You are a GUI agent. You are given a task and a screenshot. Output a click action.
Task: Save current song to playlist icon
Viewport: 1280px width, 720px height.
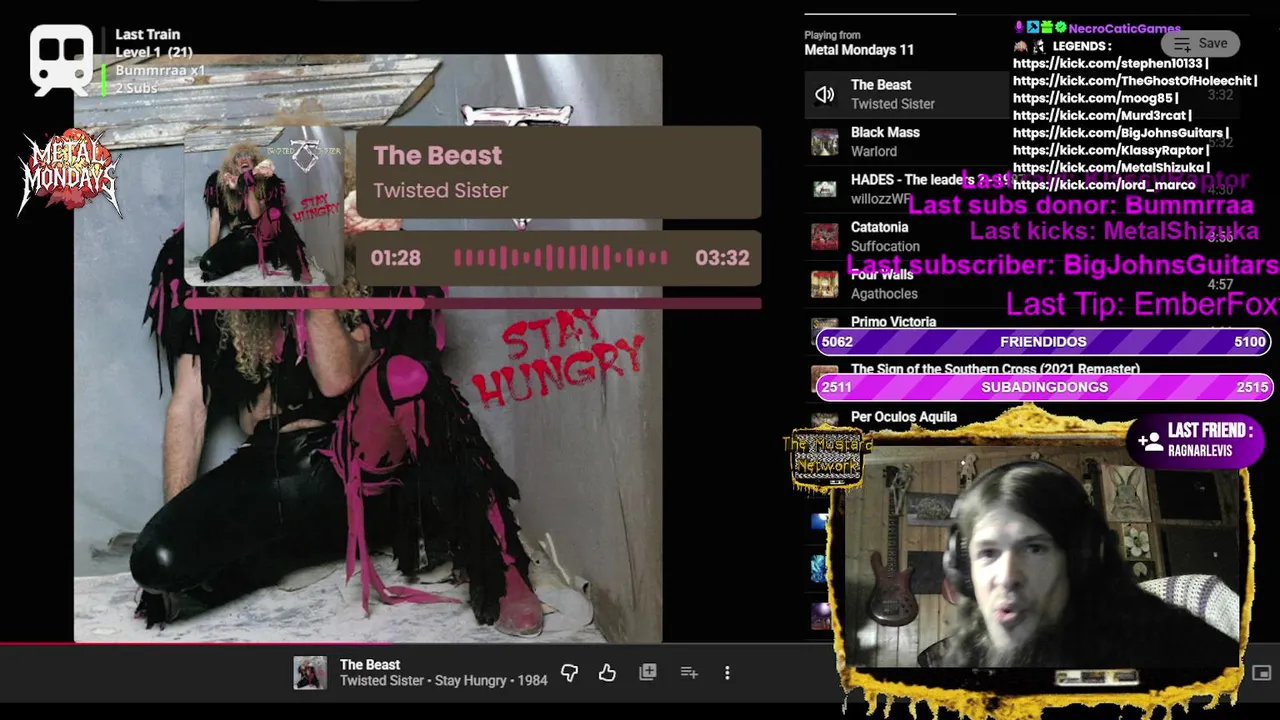click(648, 673)
